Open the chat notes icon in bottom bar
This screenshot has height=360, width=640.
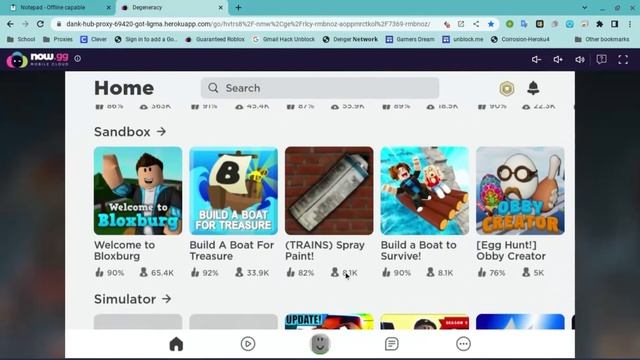(x=391, y=344)
